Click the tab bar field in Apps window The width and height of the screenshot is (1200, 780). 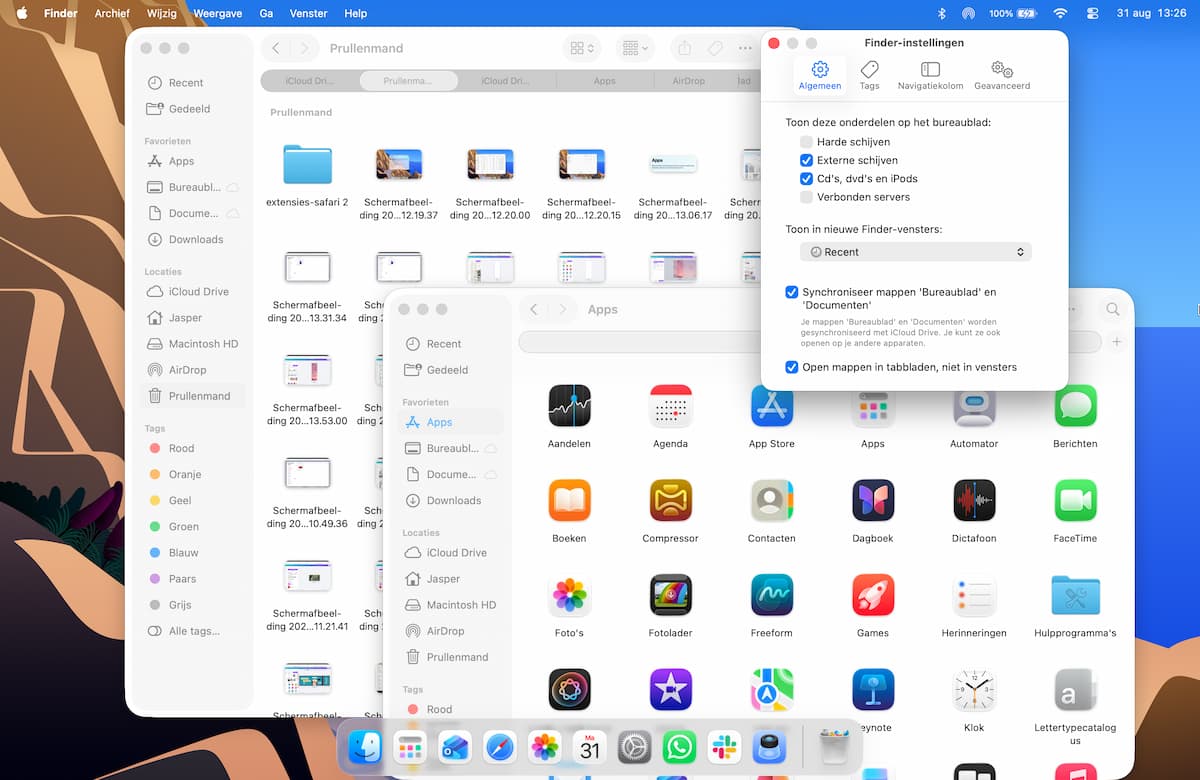coord(810,342)
